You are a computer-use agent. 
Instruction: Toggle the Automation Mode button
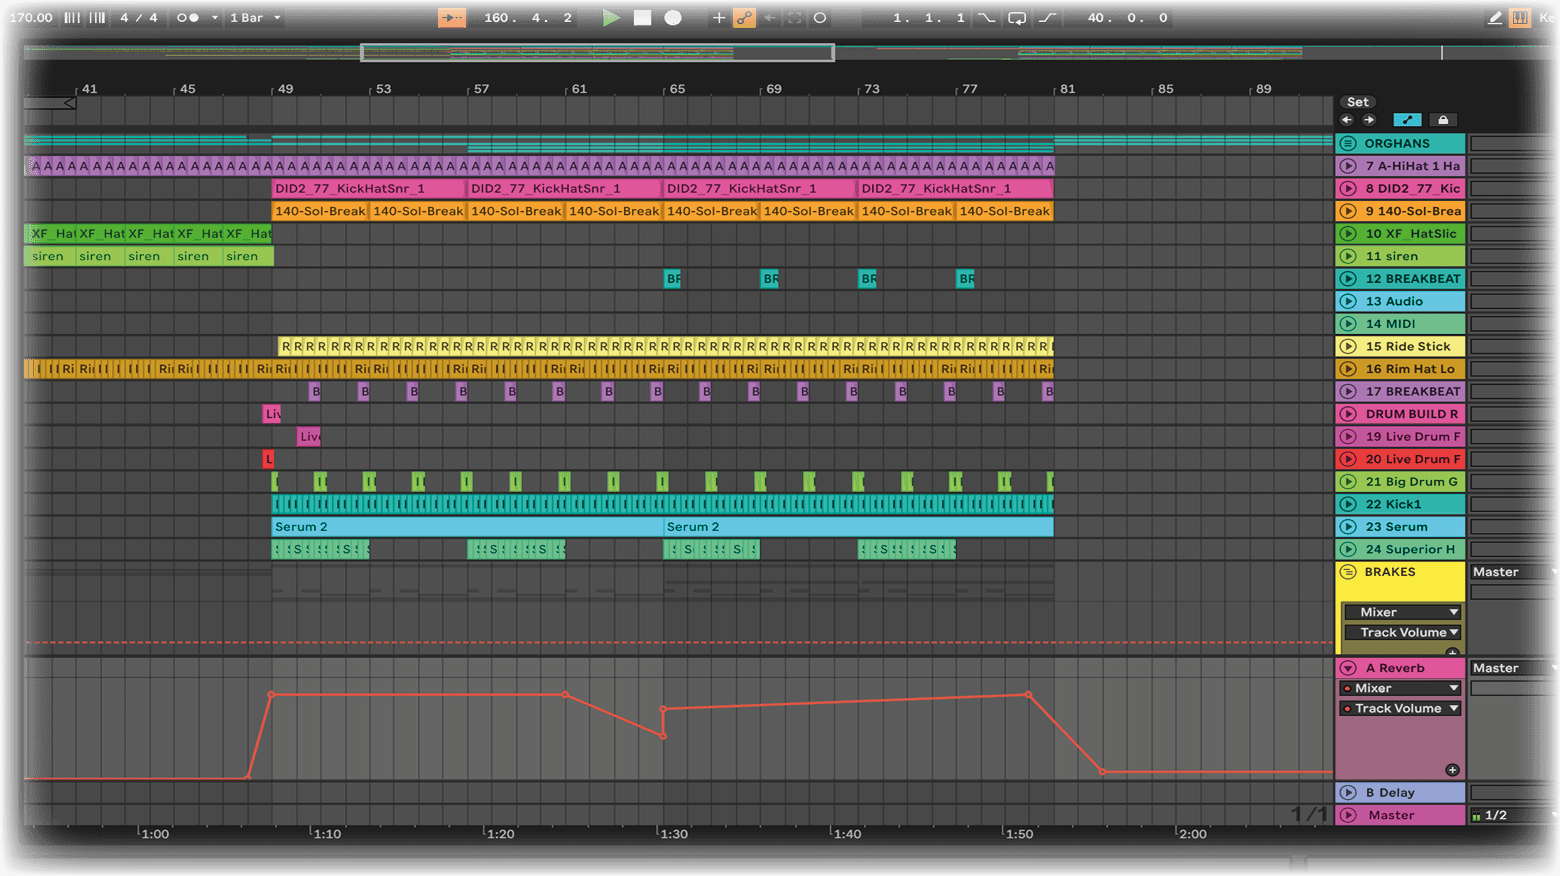(1407, 120)
